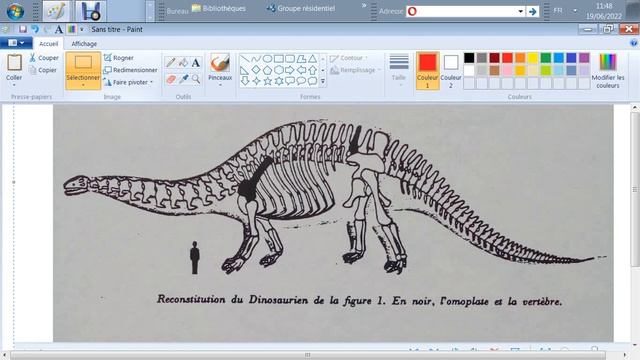
Task: Select the Eraser tool
Action: [171, 79]
